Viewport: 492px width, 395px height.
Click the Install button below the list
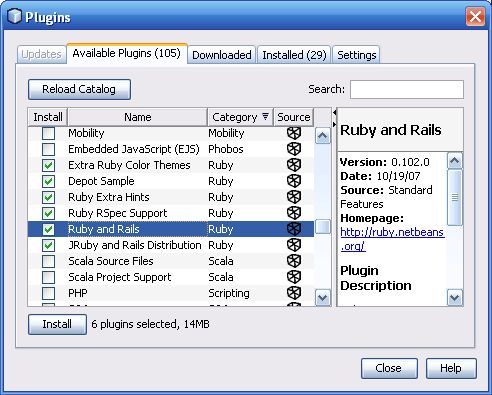(x=57, y=324)
